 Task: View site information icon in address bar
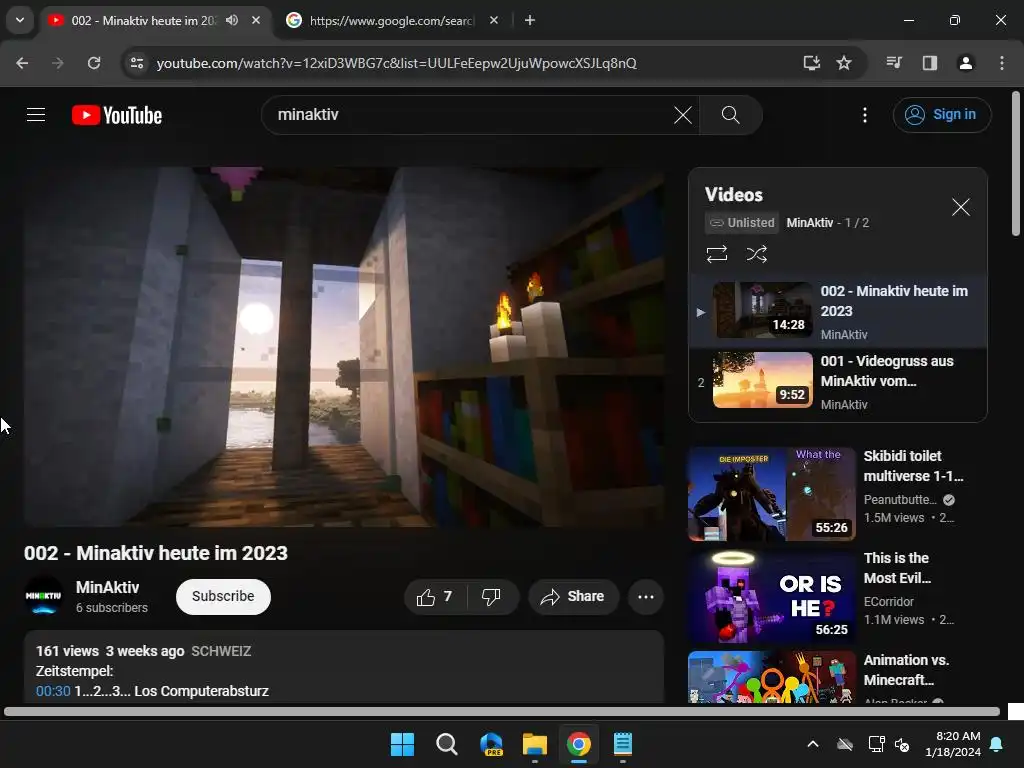click(x=137, y=63)
